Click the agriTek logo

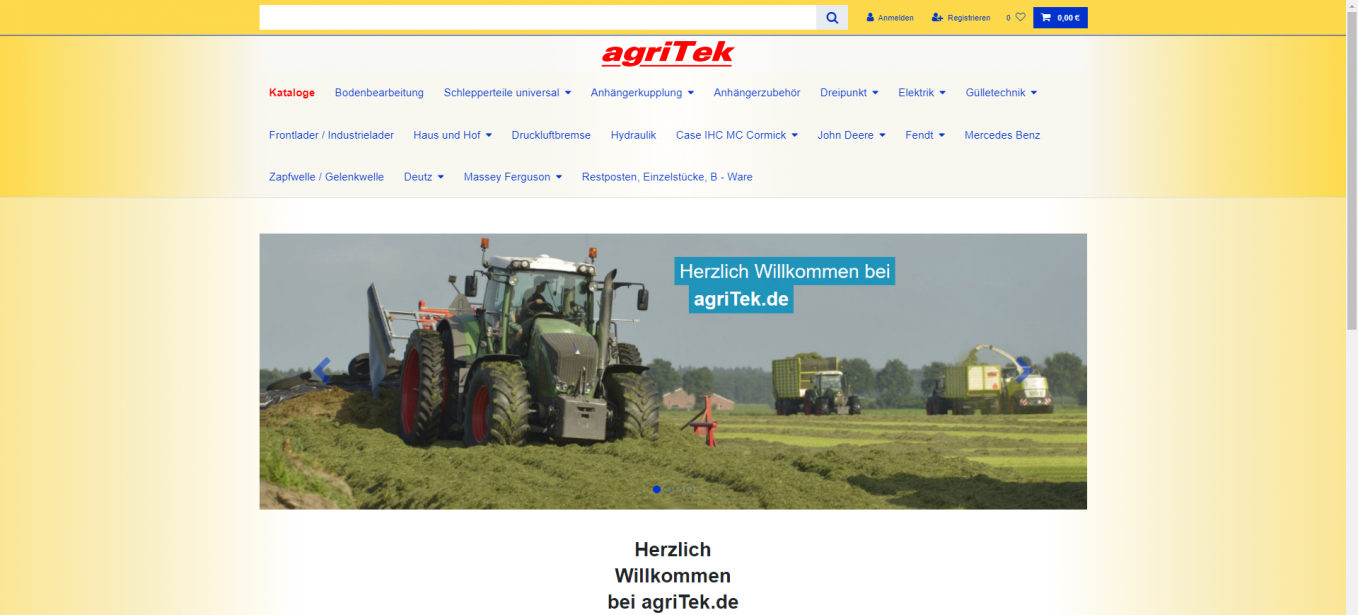(x=668, y=54)
